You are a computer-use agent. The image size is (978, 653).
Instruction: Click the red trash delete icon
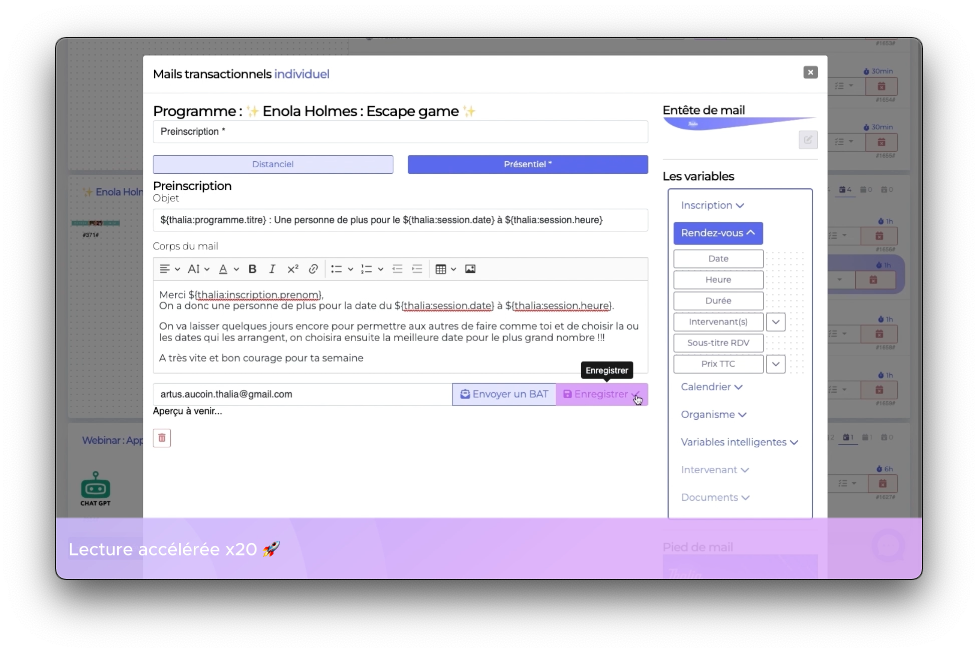[x=162, y=438]
